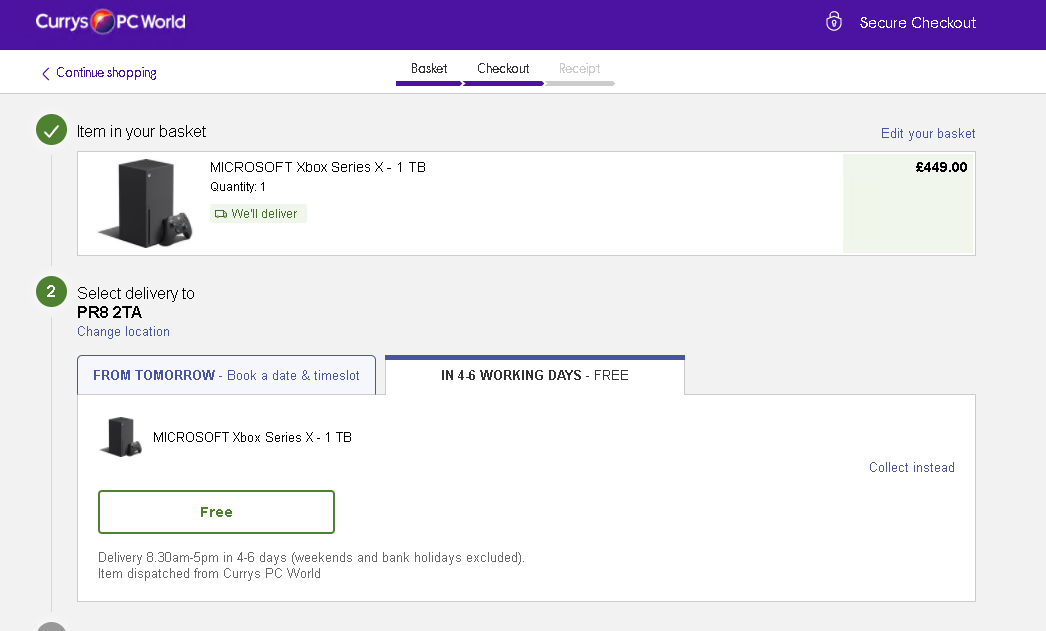Click the PR8 2TA postcode

109,312
